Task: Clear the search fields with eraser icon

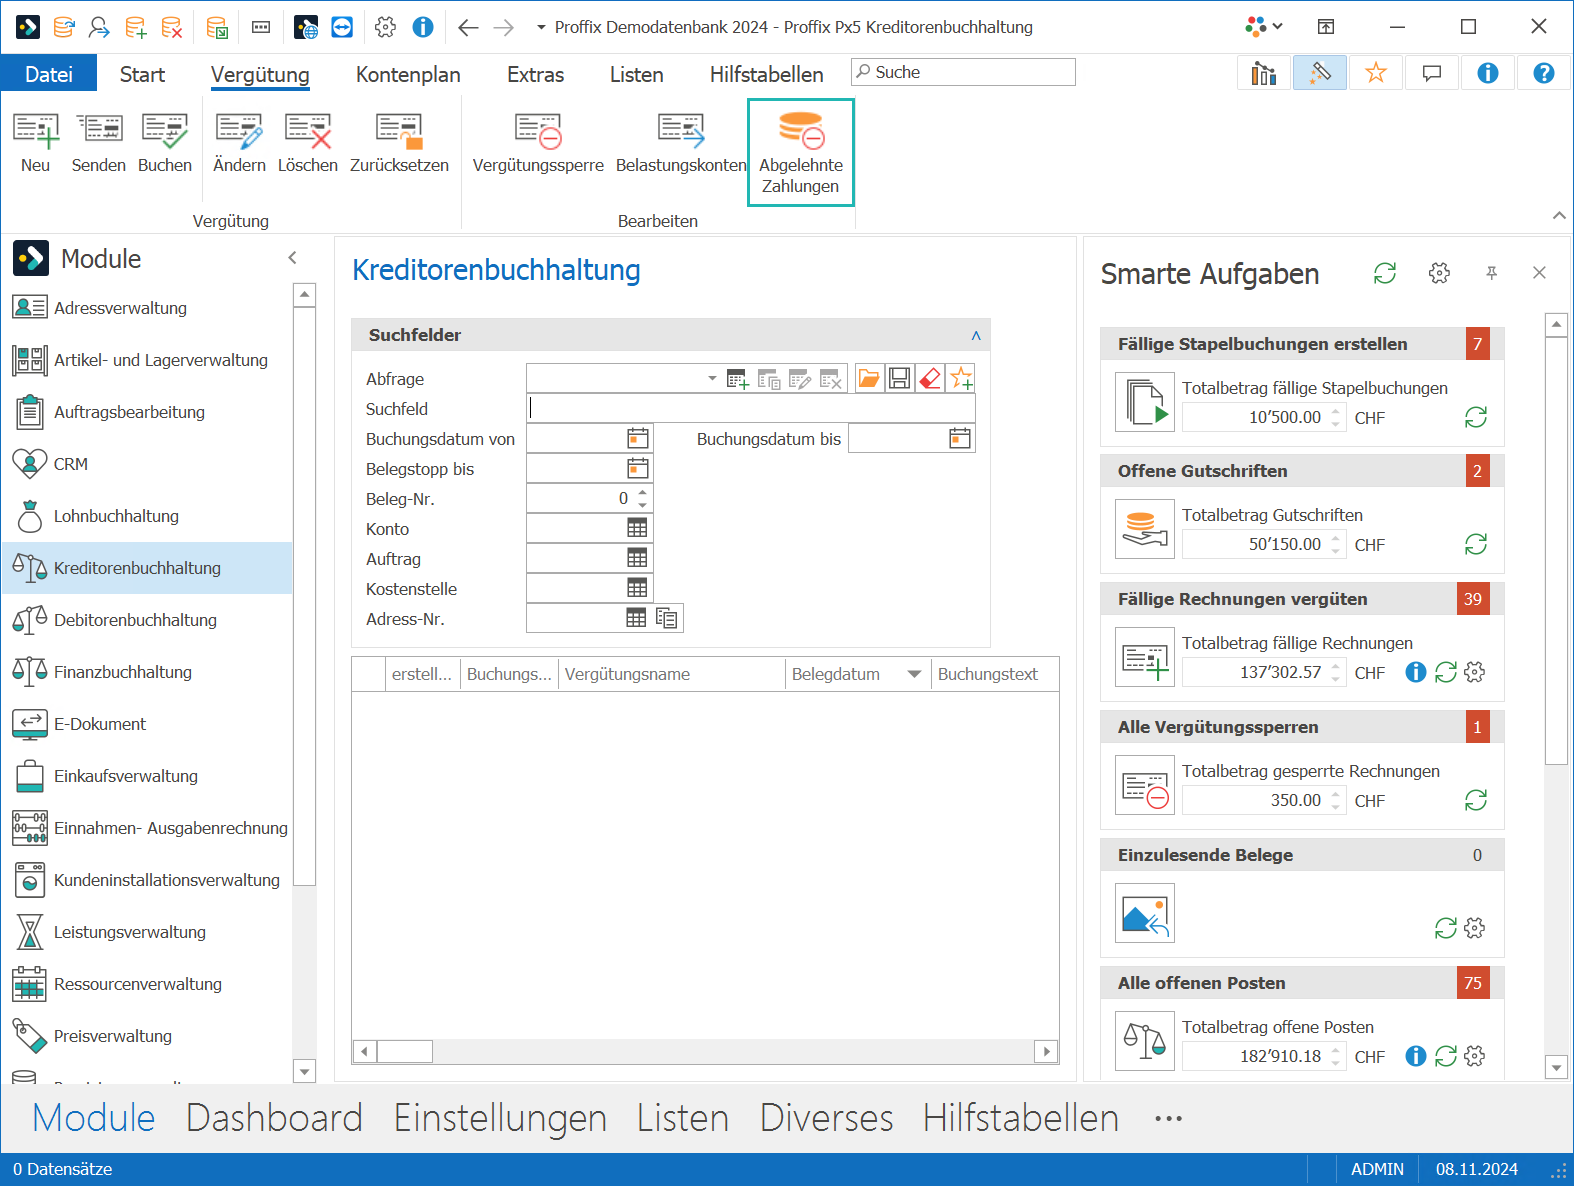Action: [x=930, y=378]
